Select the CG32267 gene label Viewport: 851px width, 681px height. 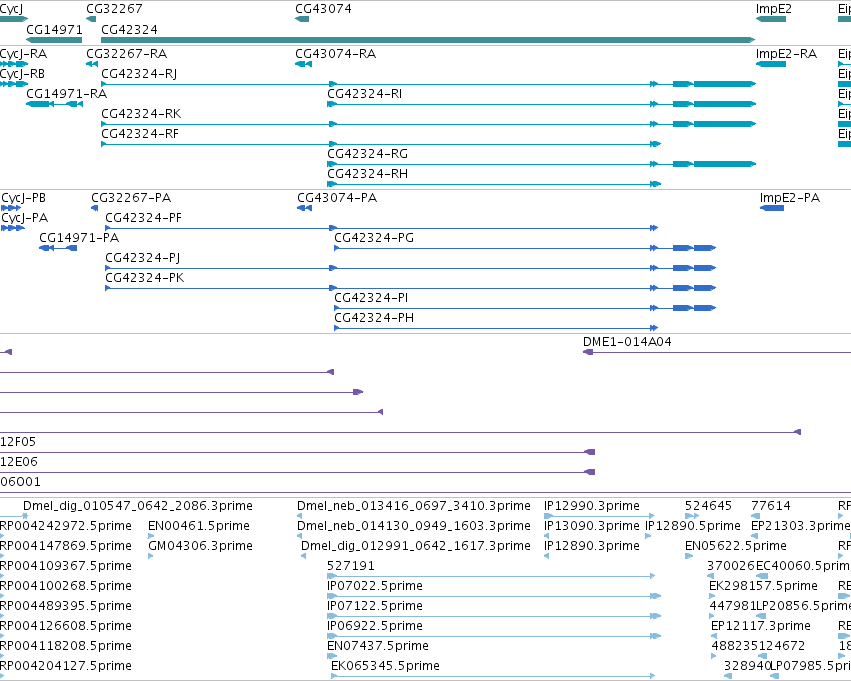point(114,9)
